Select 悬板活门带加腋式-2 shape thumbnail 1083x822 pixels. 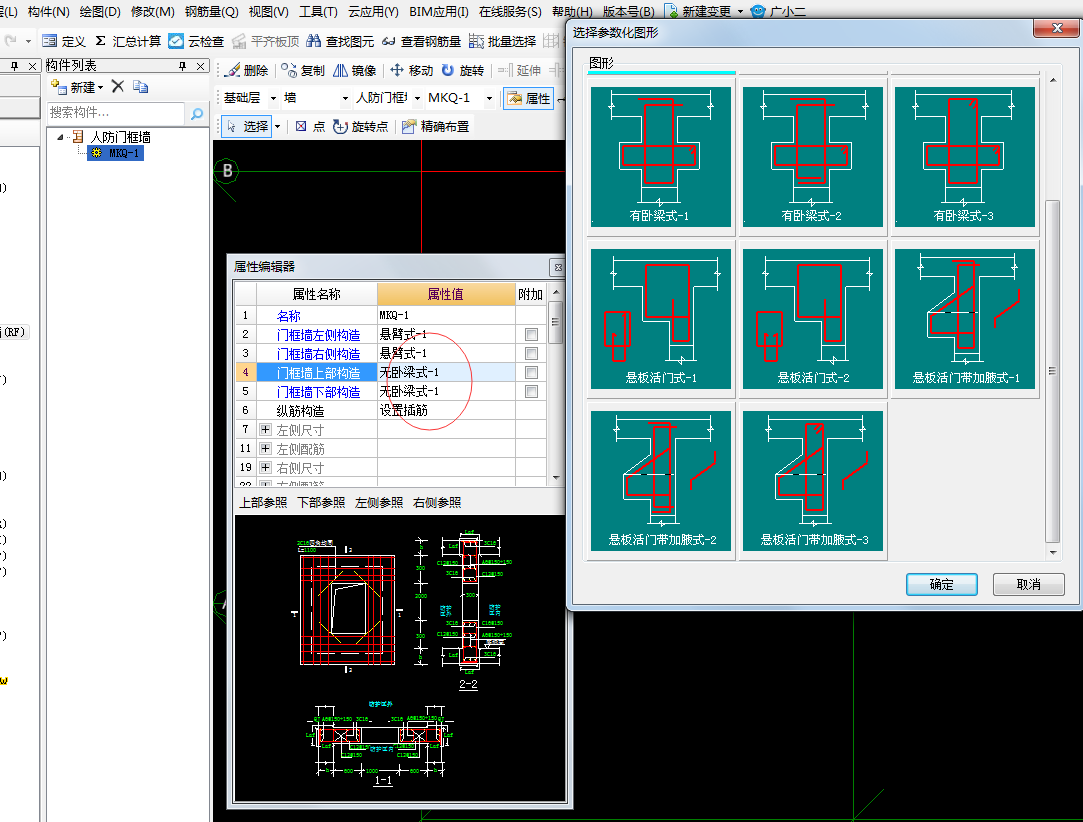click(x=660, y=481)
